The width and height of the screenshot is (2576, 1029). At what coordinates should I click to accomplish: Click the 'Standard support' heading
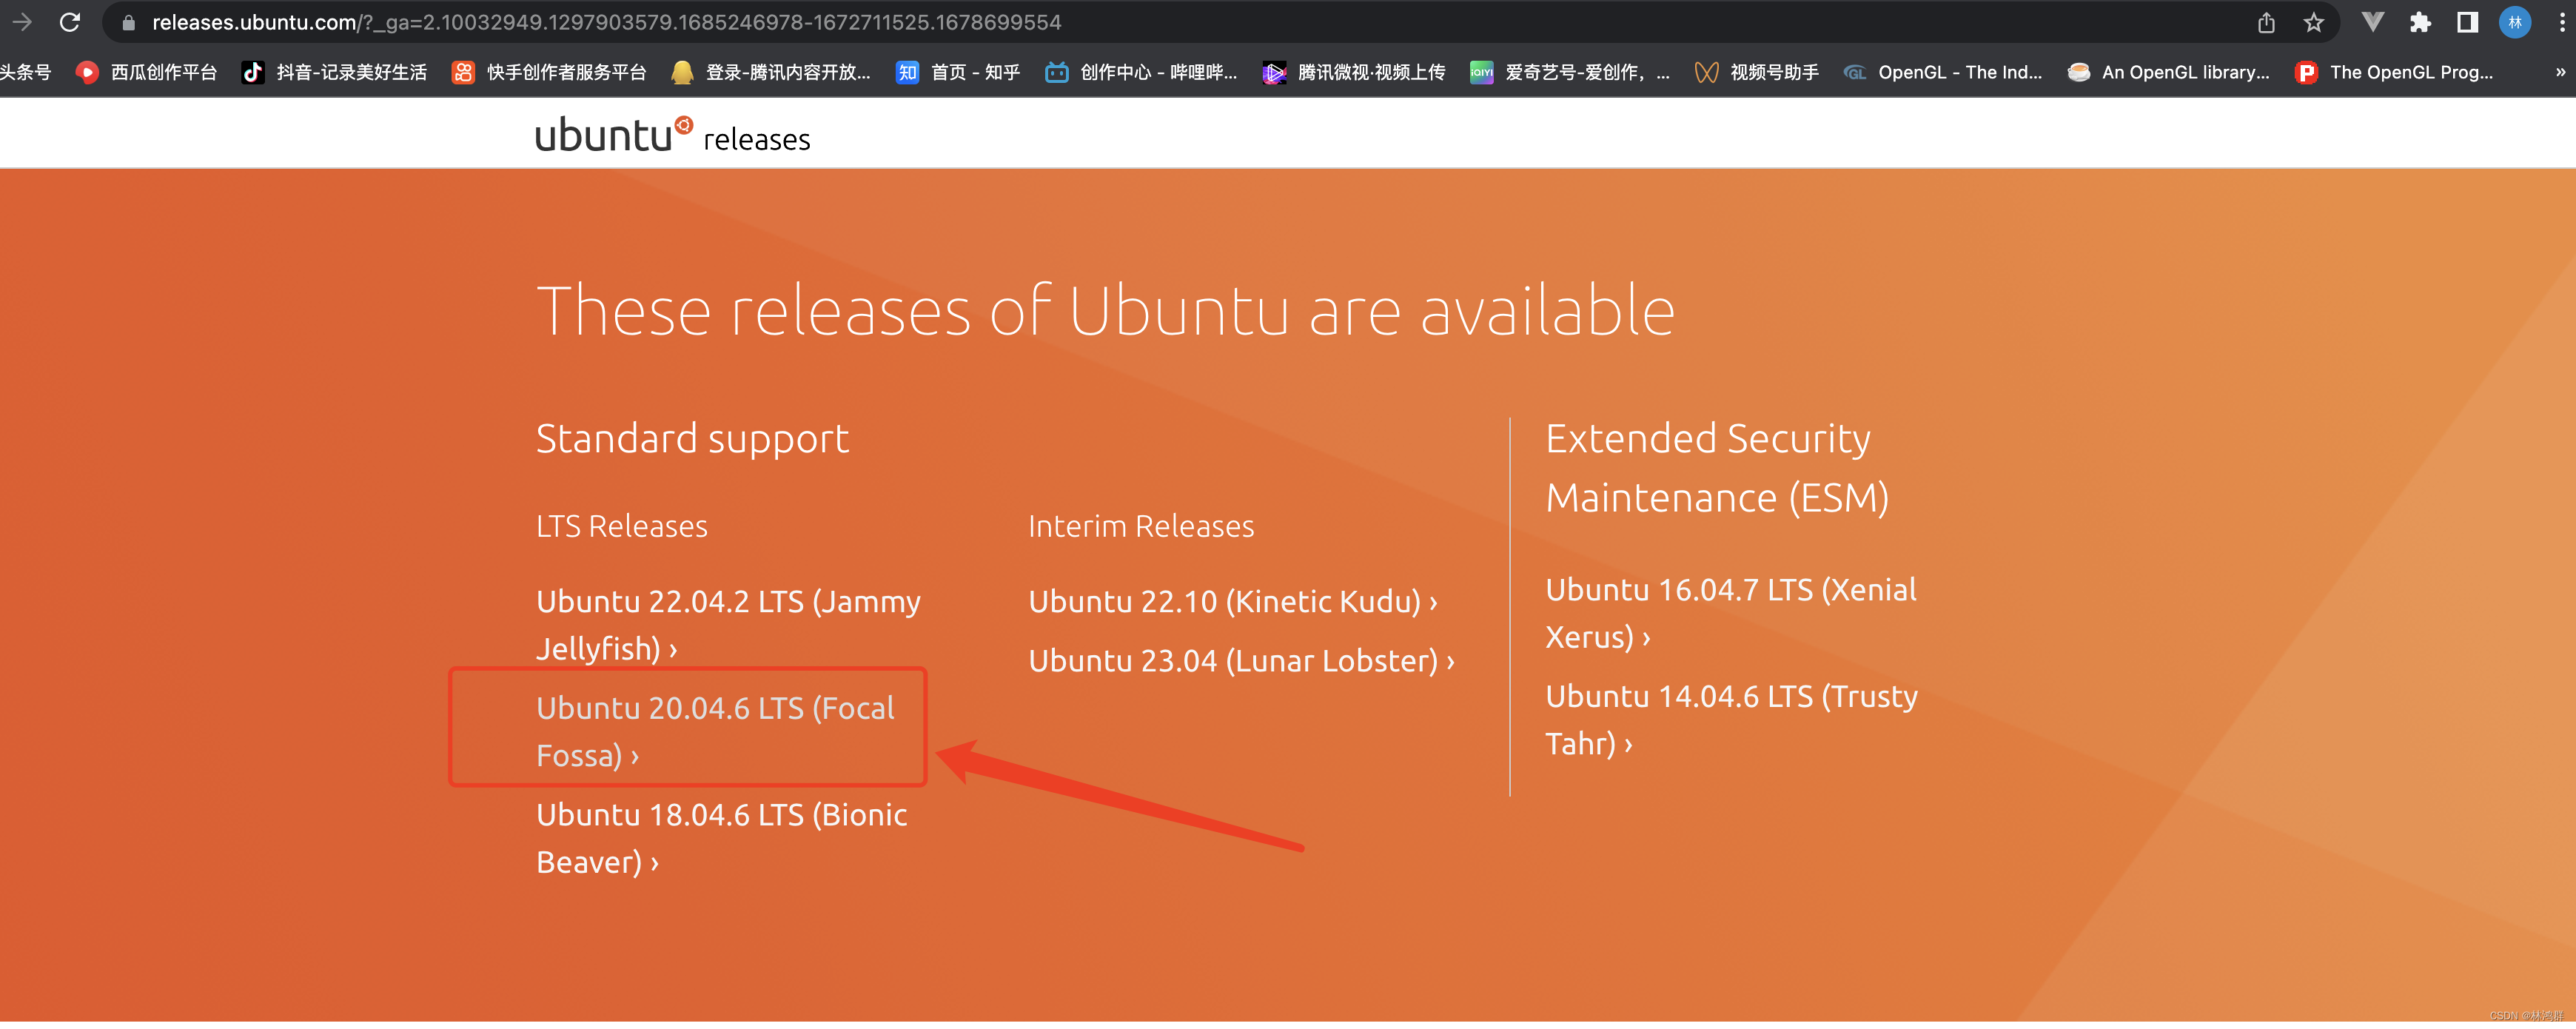(x=692, y=439)
